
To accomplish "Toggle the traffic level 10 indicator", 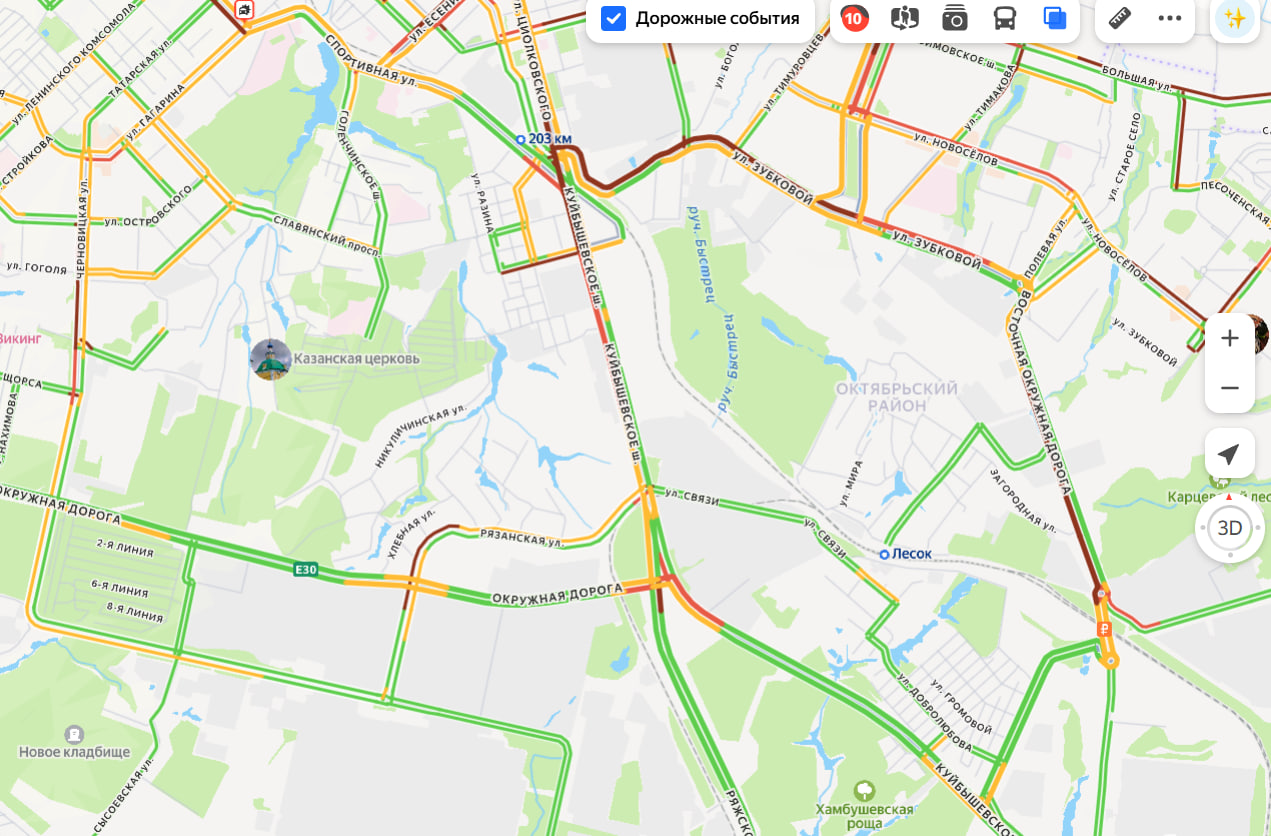I will pos(854,18).
